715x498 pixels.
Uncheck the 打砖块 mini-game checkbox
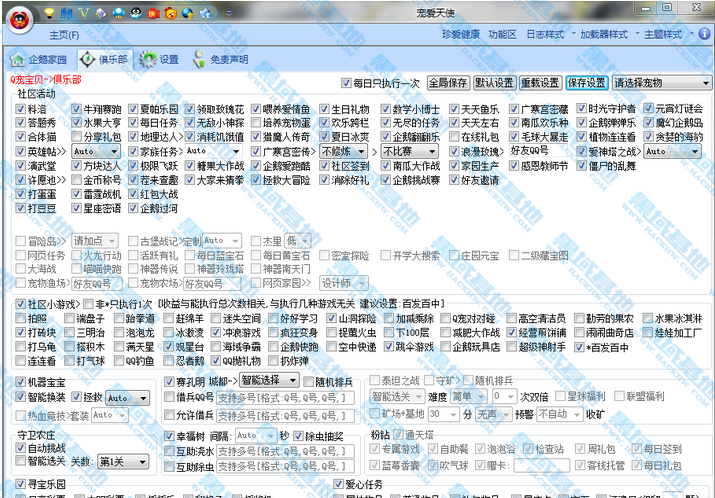click(x=20, y=332)
